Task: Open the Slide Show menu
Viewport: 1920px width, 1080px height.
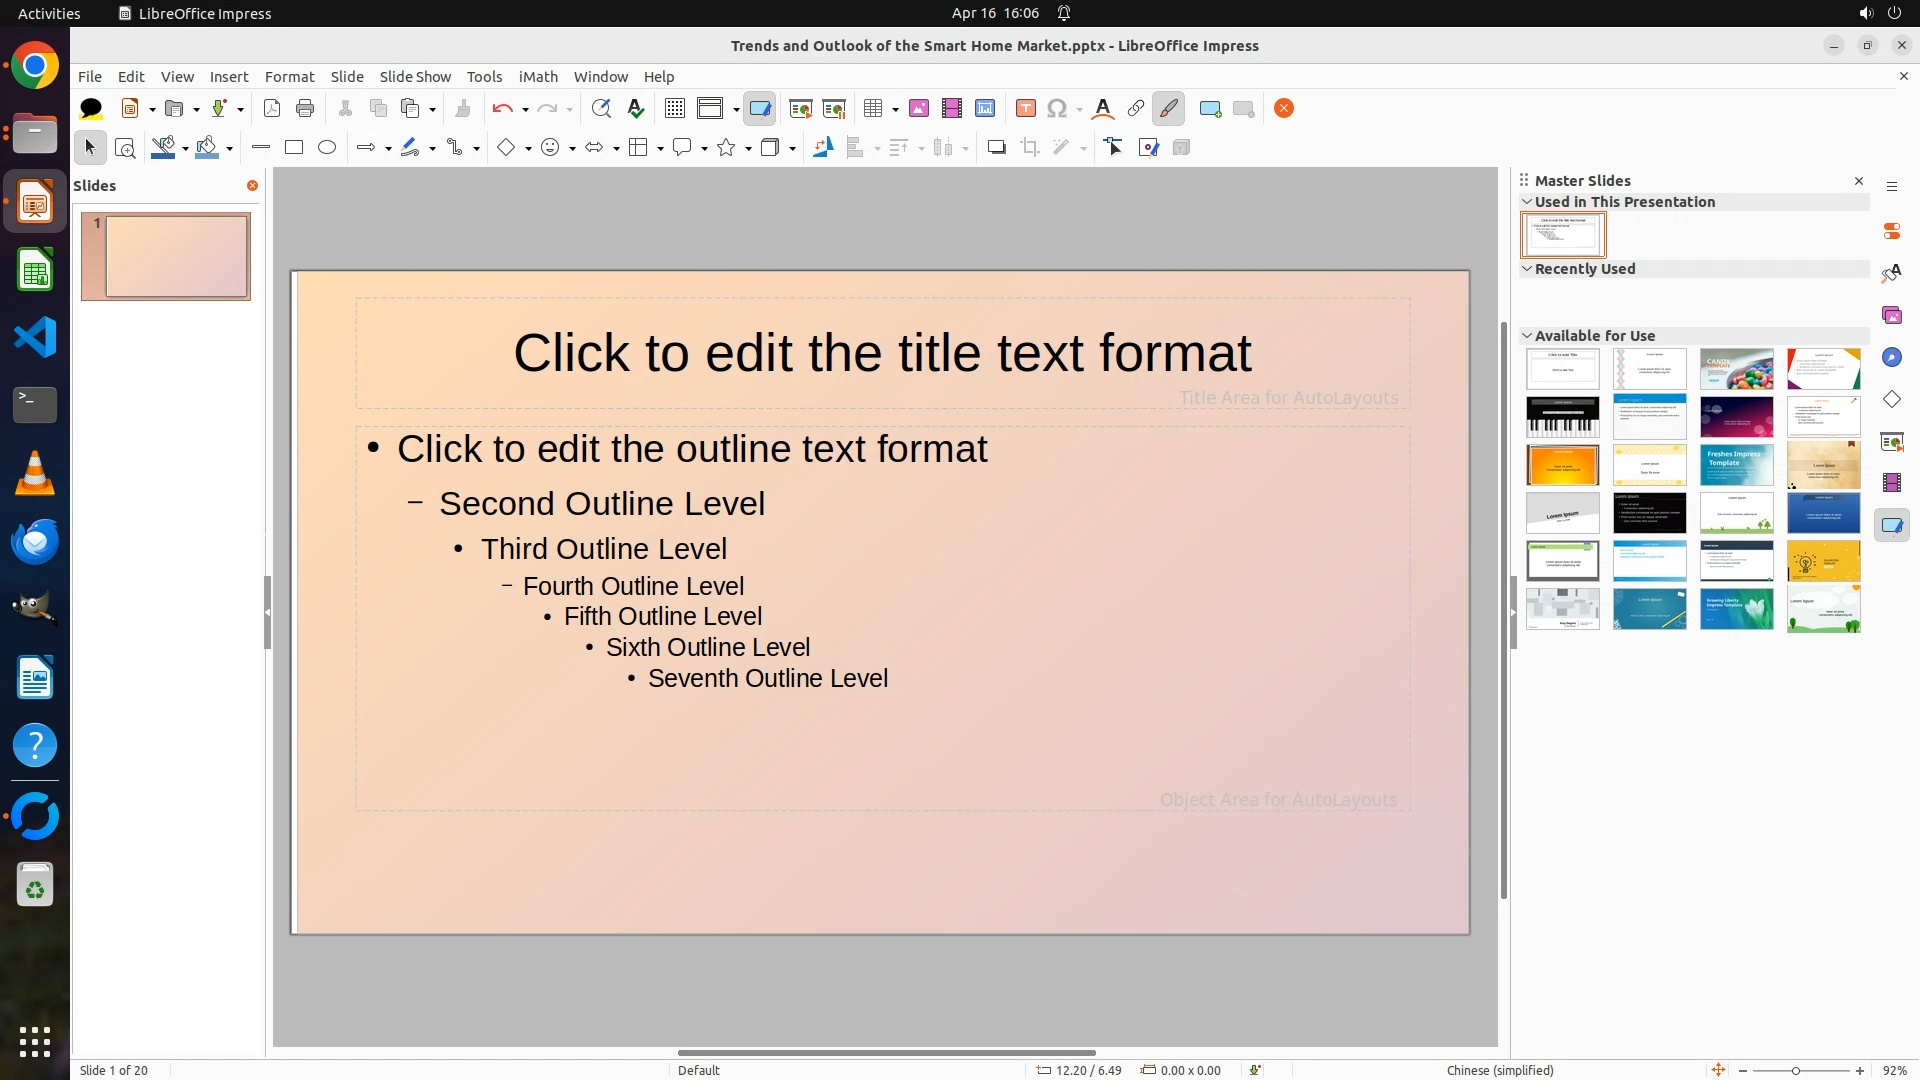Action: [415, 77]
